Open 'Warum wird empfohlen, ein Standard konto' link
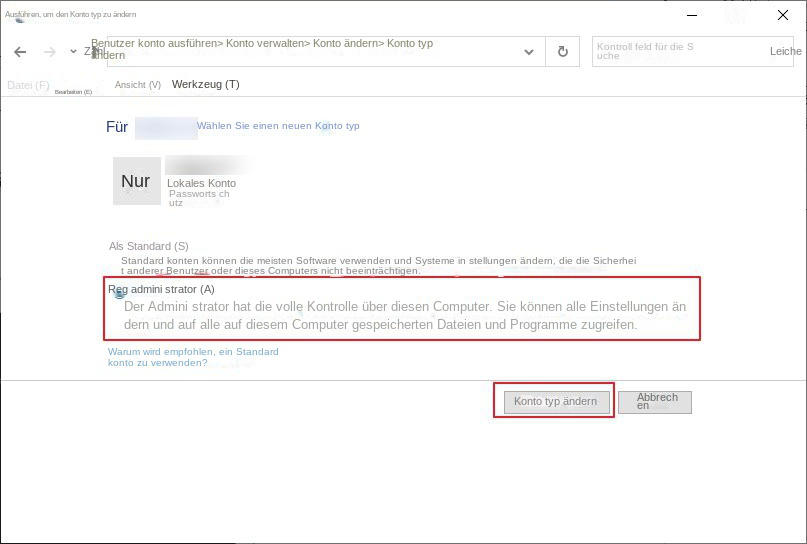The image size is (807, 544). coord(193,357)
